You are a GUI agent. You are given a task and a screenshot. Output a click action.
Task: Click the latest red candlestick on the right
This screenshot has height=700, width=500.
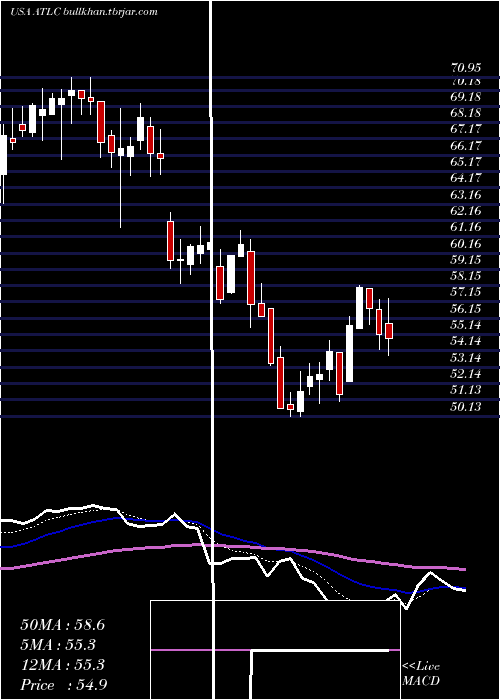pos(389,331)
